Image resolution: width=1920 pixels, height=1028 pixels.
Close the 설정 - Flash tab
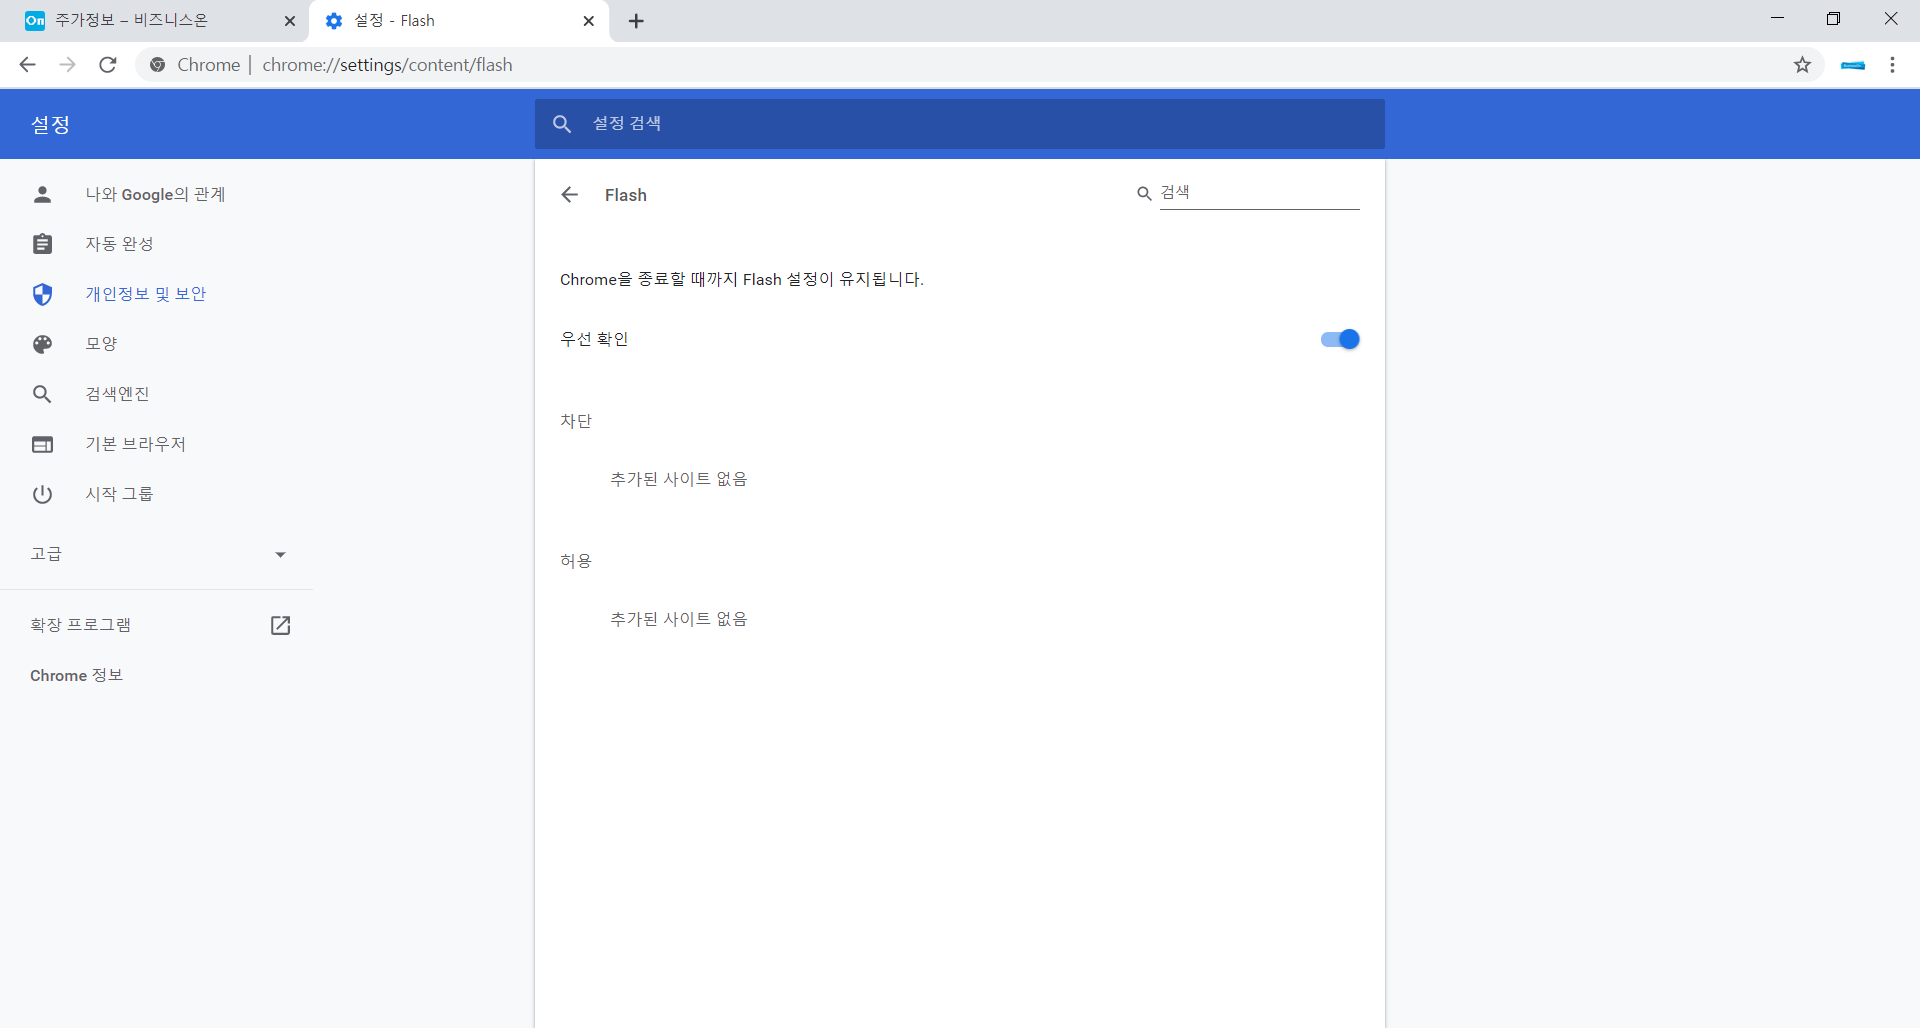[x=589, y=21]
